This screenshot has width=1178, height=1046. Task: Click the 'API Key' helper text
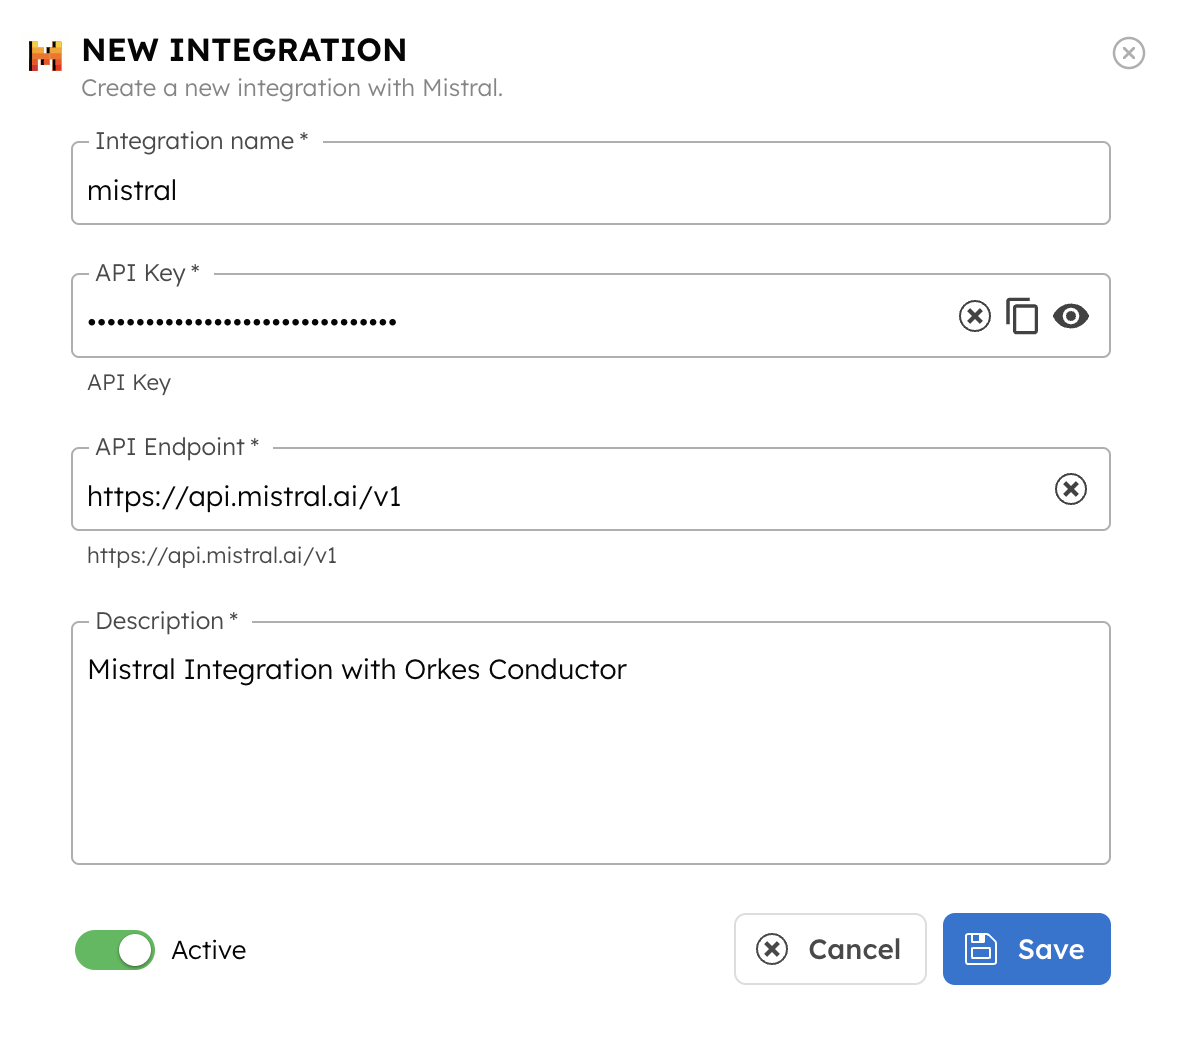click(x=129, y=383)
